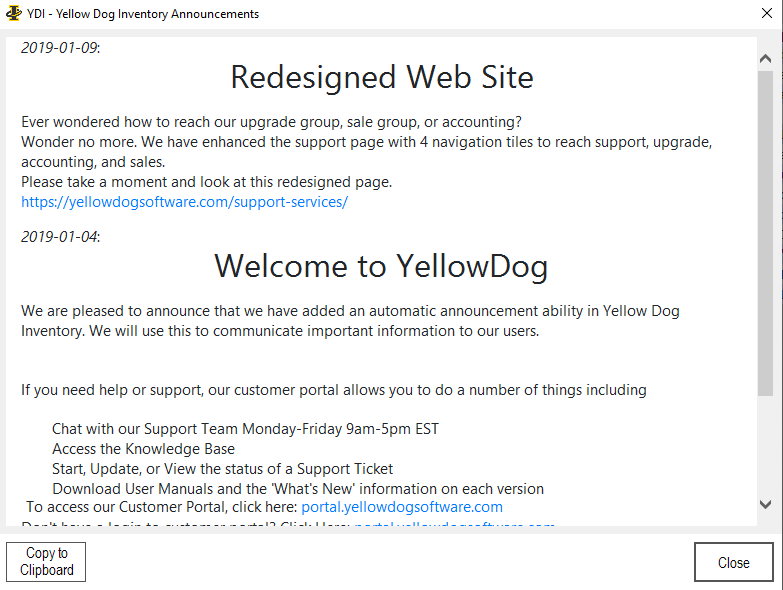Click 'Please take a moment and look' sentence
Viewport: 783px width, 590px height.
(x=206, y=182)
